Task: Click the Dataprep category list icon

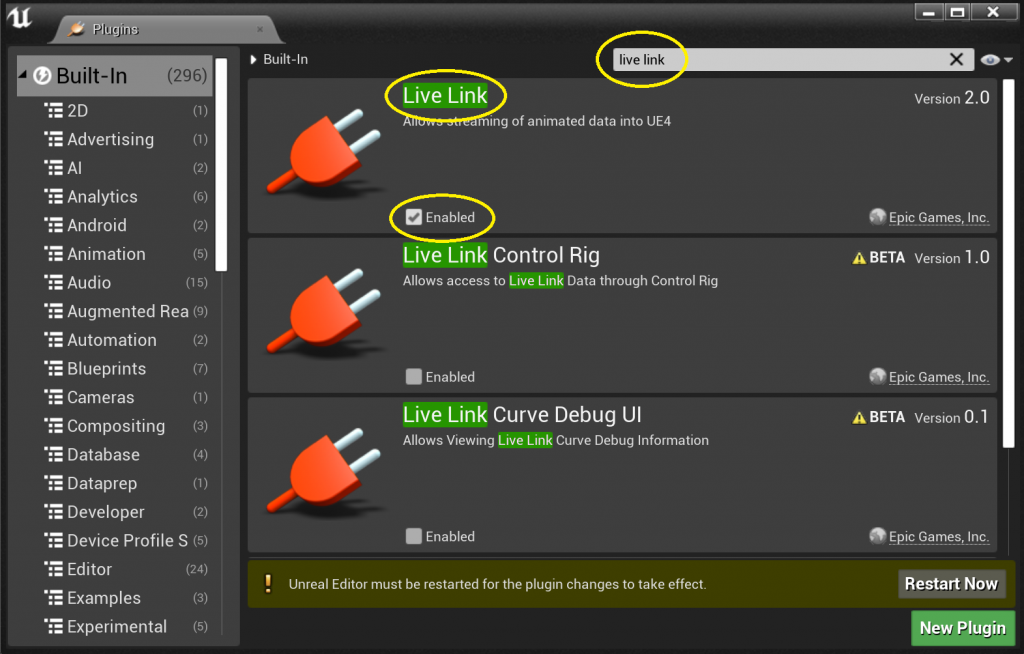Action: (x=54, y=483)
